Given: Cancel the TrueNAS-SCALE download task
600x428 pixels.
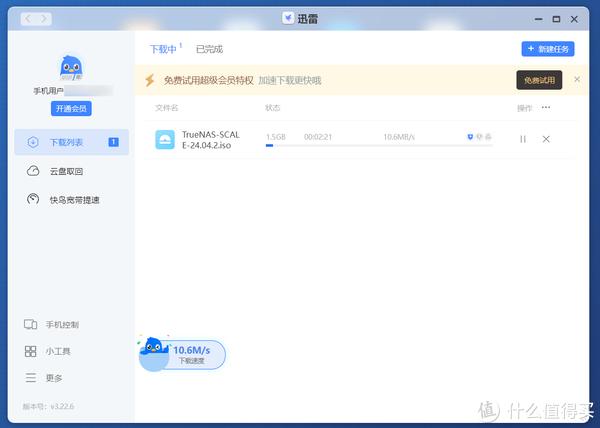Looking at the screenshot, I should pyautogui.click(x=546, y=139).
